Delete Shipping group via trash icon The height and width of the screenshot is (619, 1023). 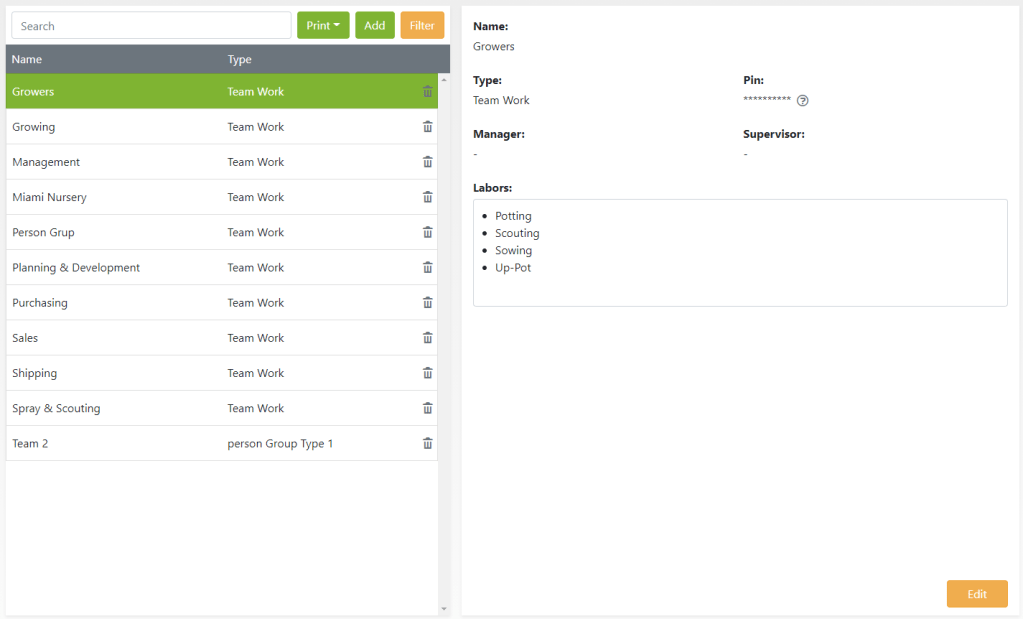(x=428, y=373)
